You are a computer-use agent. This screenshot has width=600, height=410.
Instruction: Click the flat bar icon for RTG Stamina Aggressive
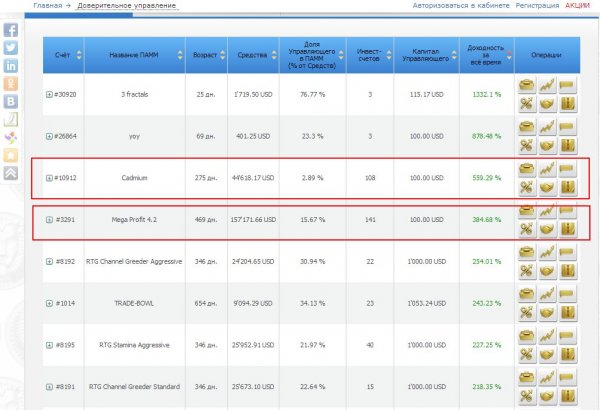[x=568, y=335]
